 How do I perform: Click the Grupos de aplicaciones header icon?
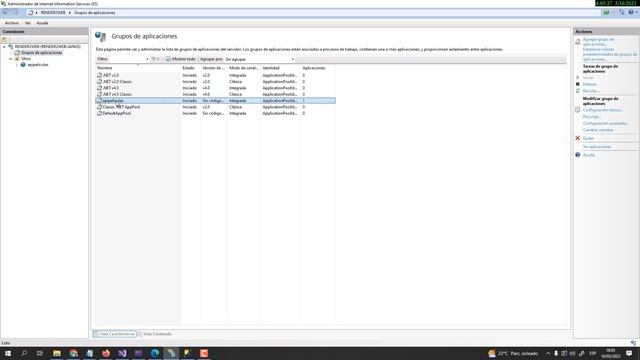[x=100, y=36]
